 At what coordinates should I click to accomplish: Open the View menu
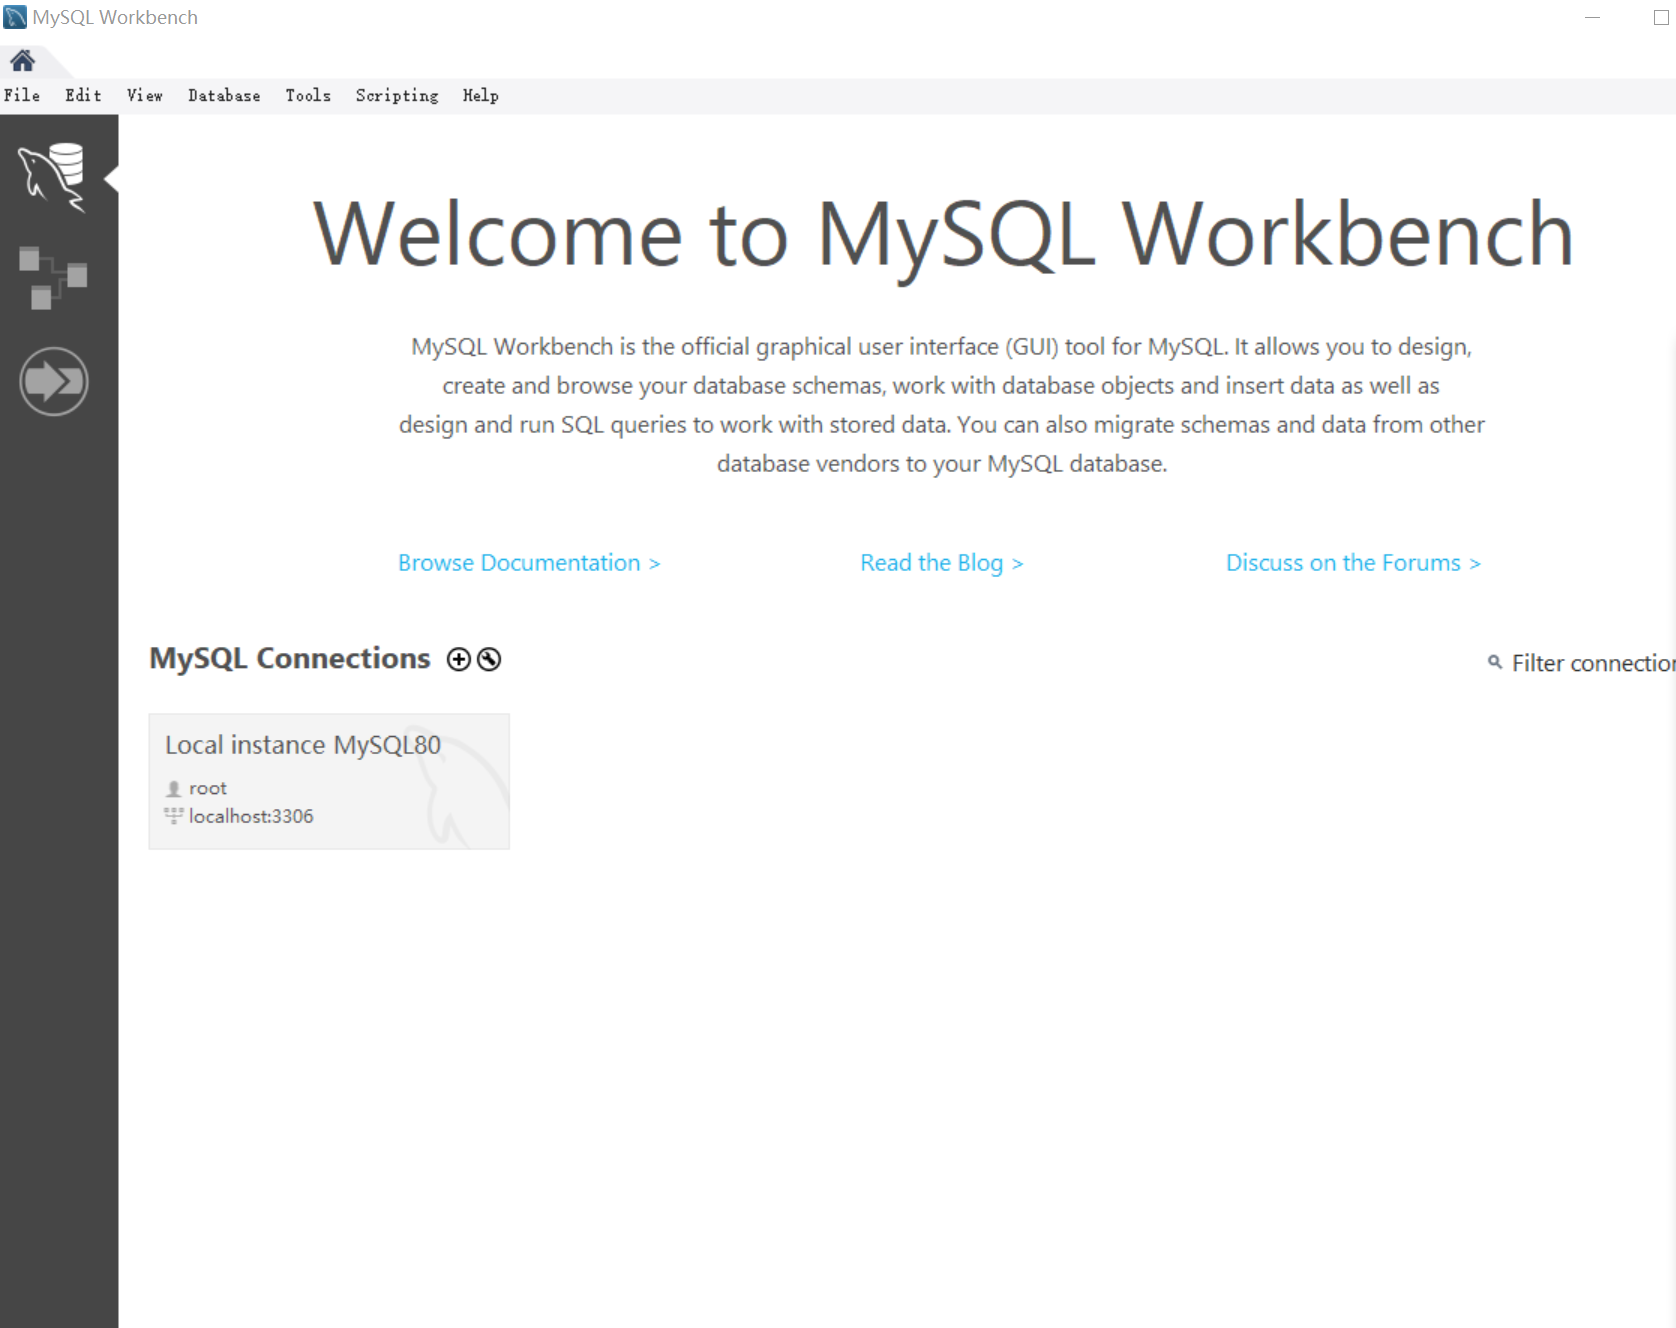pos(145,95)
